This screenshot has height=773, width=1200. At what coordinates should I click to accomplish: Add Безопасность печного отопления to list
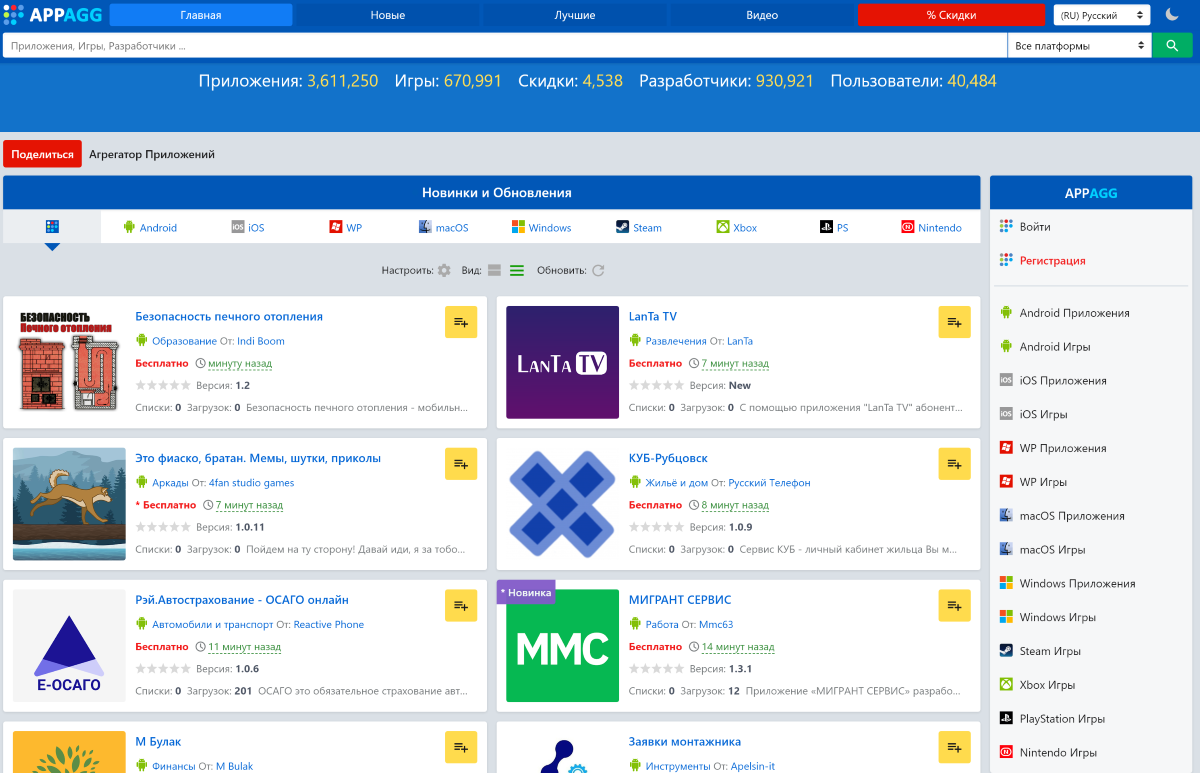point(461,322)
